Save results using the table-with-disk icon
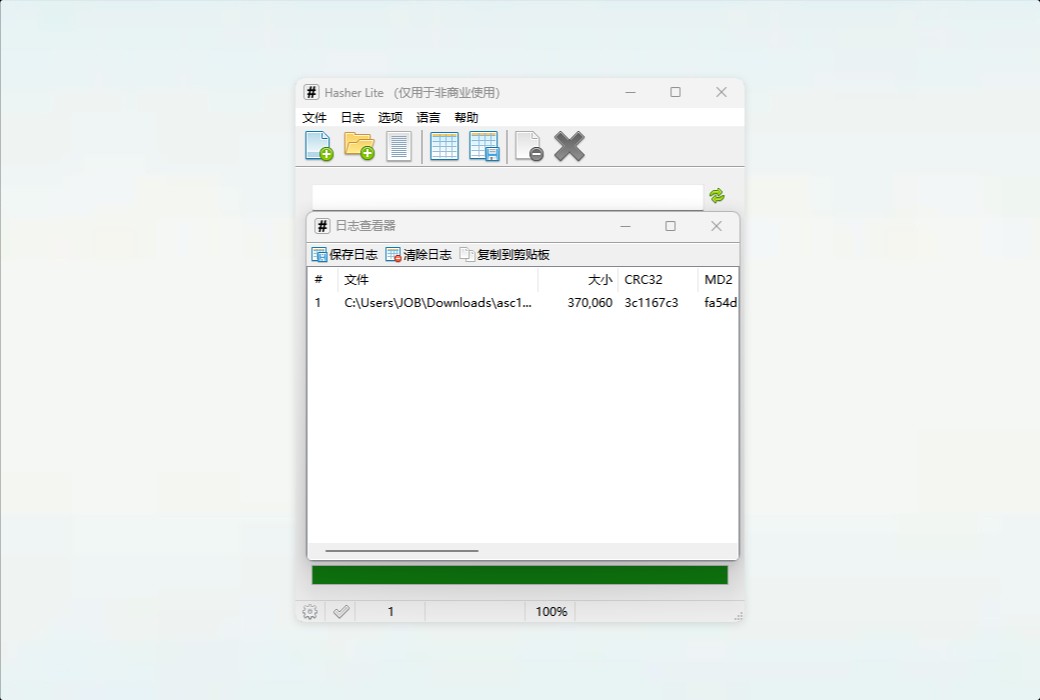Screen dimensions: 1040x700 (x=485, y=146)
